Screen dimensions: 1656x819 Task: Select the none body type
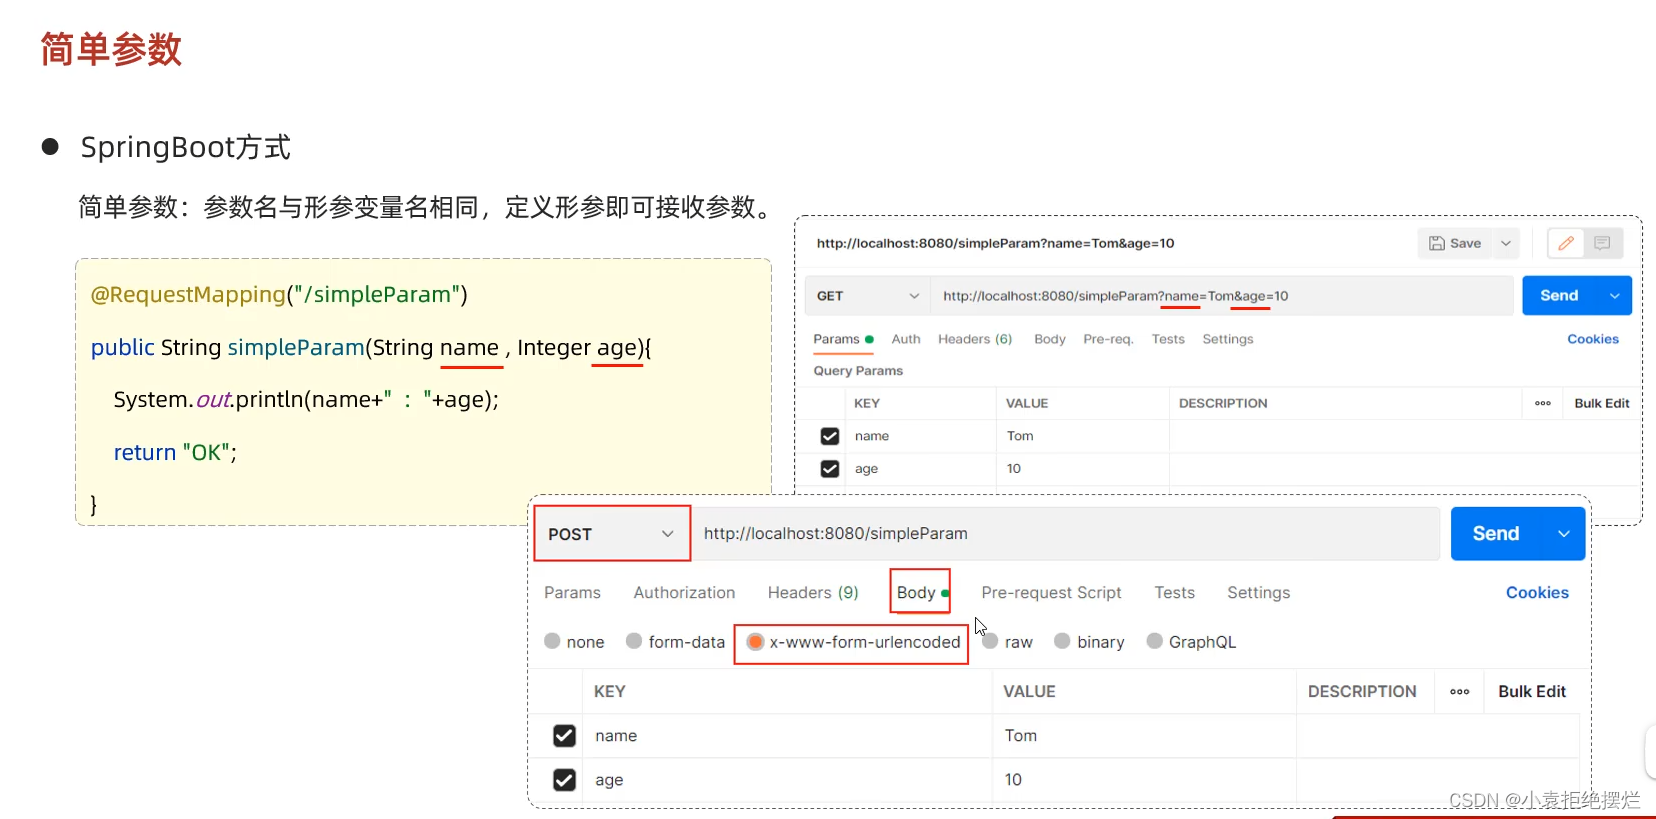tap(552, 641)
